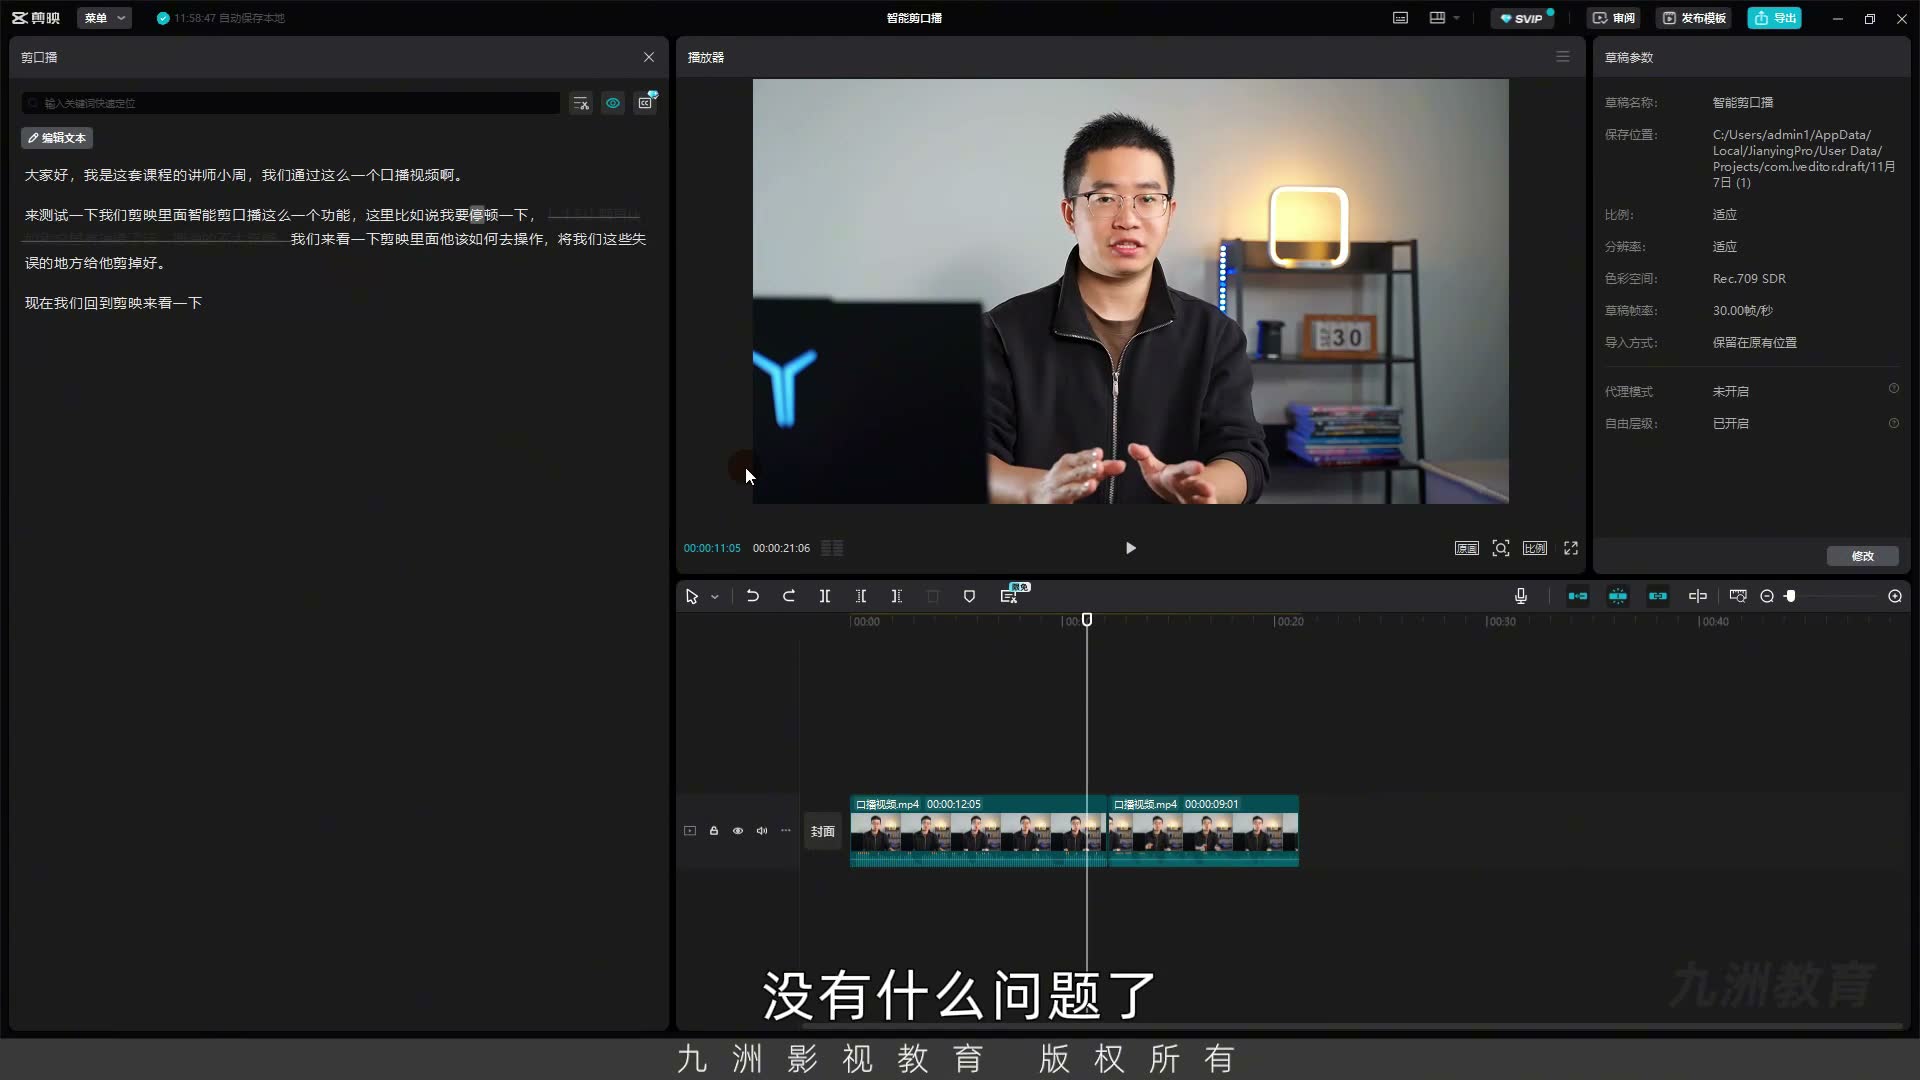Open the player panel hamburger menu
This screenshot has width=1920, height=1080.
pos(1563,57)
